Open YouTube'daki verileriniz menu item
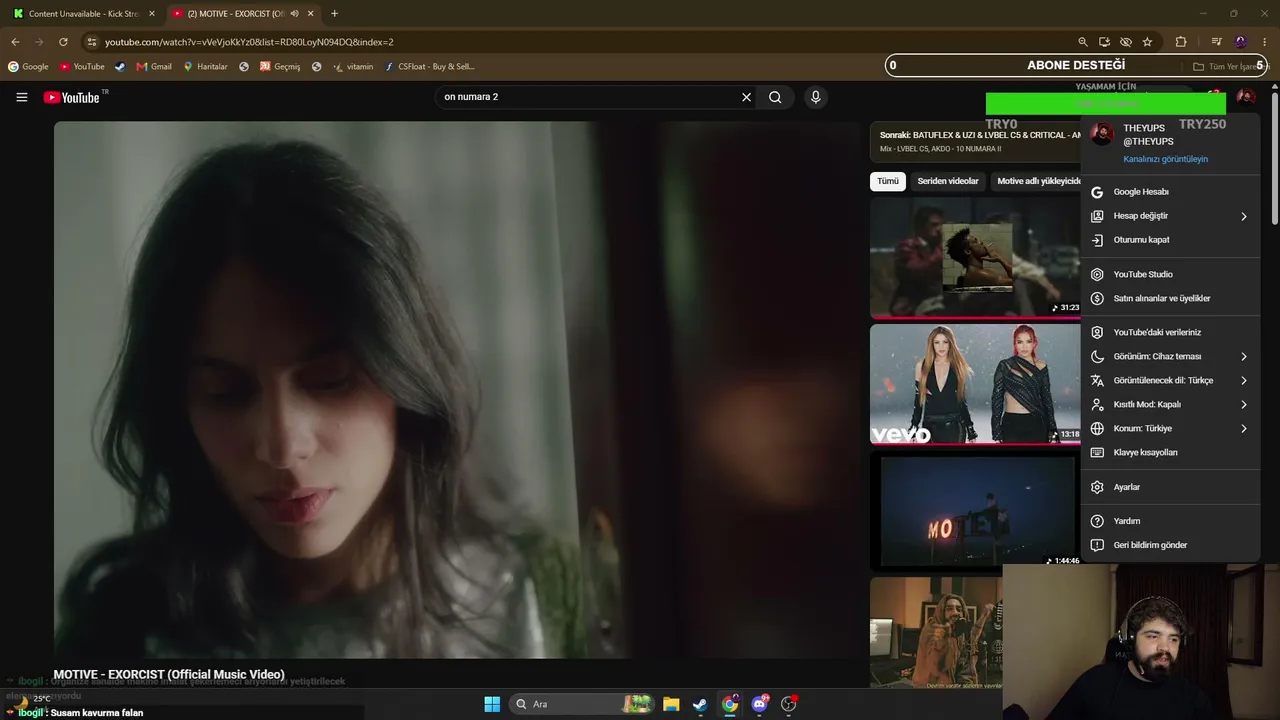The width and height of the screenshot is (1280, 720). [x=1170, y=332]
